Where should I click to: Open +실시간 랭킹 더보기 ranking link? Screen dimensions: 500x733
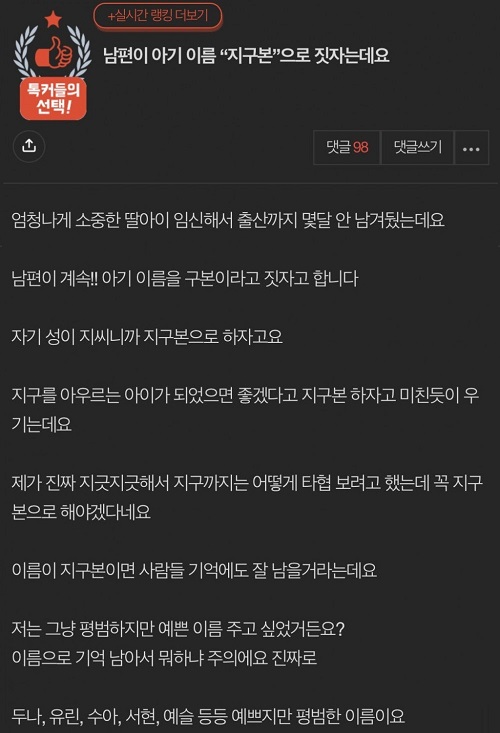point(158,15)
